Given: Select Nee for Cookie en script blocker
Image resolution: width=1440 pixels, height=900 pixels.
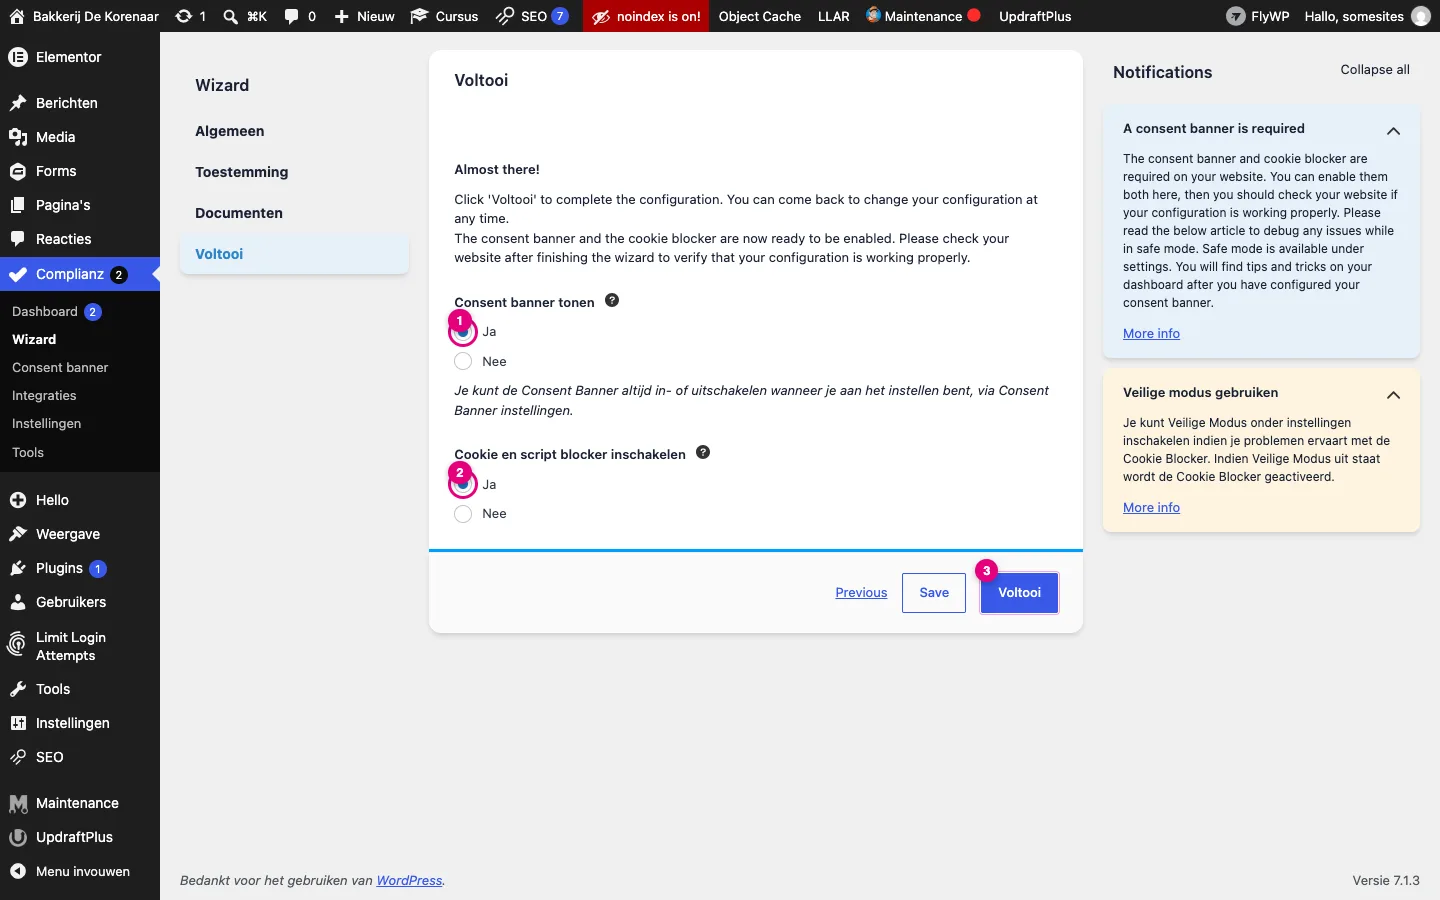Looking at the screenshot, I should click(x=463, y=514).
